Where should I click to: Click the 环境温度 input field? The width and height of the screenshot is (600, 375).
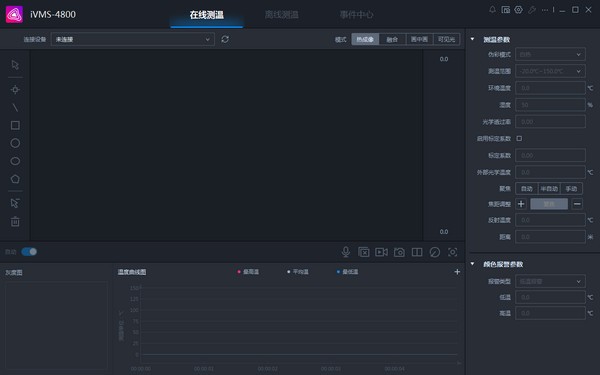coord(550,88)
